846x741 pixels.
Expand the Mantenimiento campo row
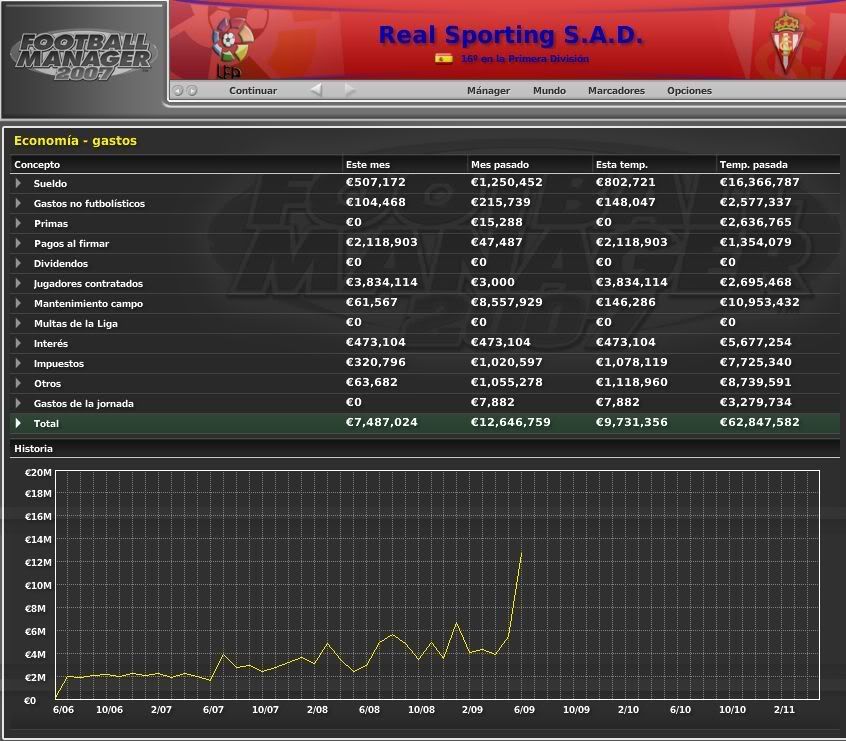click(x=18, y=303)
